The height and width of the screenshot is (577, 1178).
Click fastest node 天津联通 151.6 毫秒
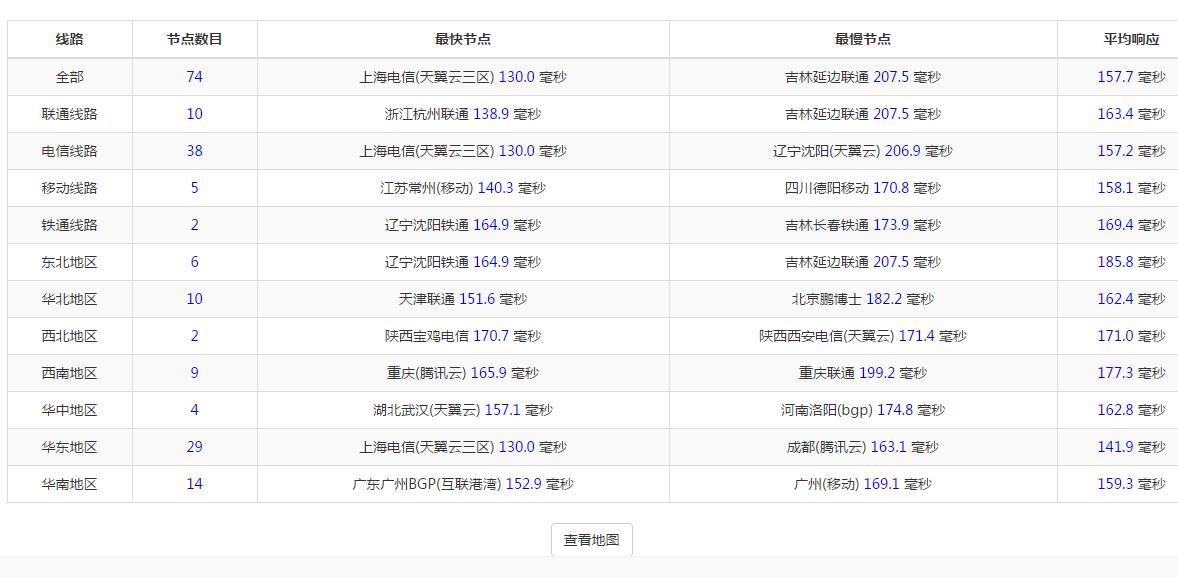coord(463,299)
